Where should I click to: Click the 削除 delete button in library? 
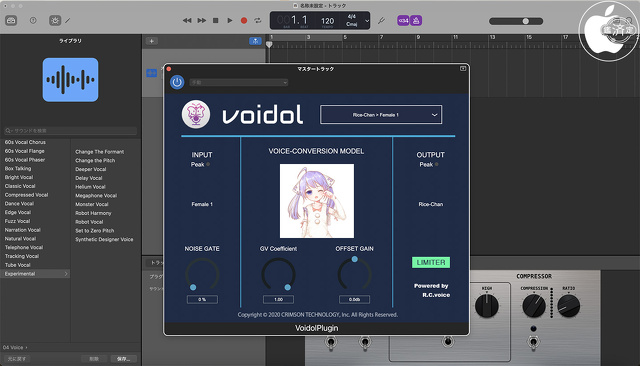94,359
